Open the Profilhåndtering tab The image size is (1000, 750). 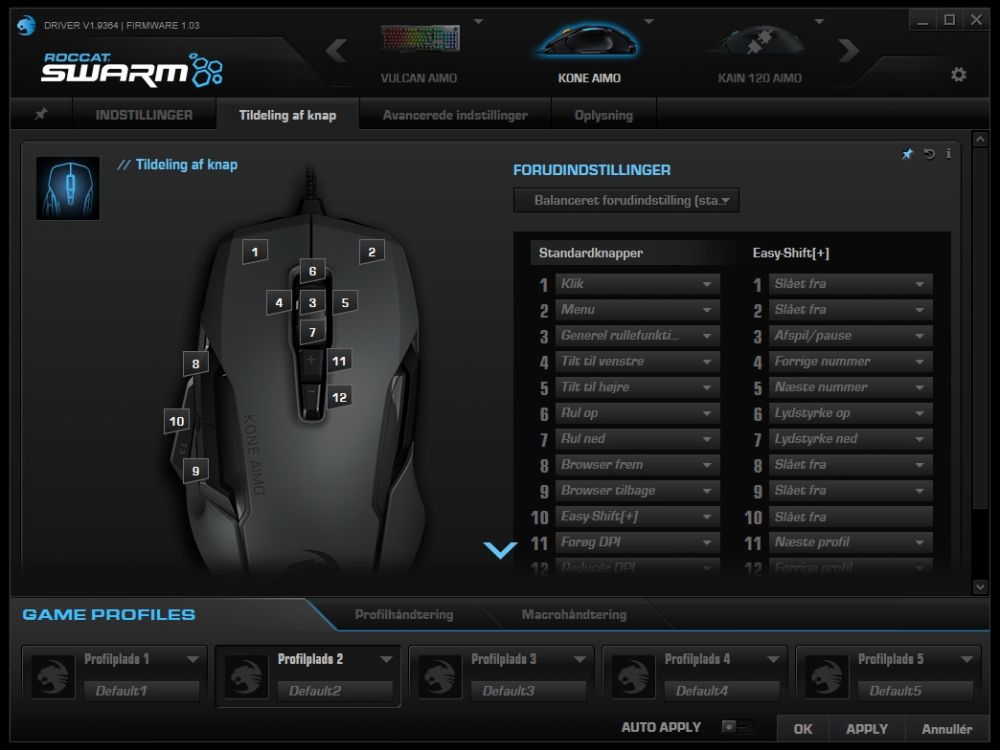pyautogui.click(x=404, y=614)
